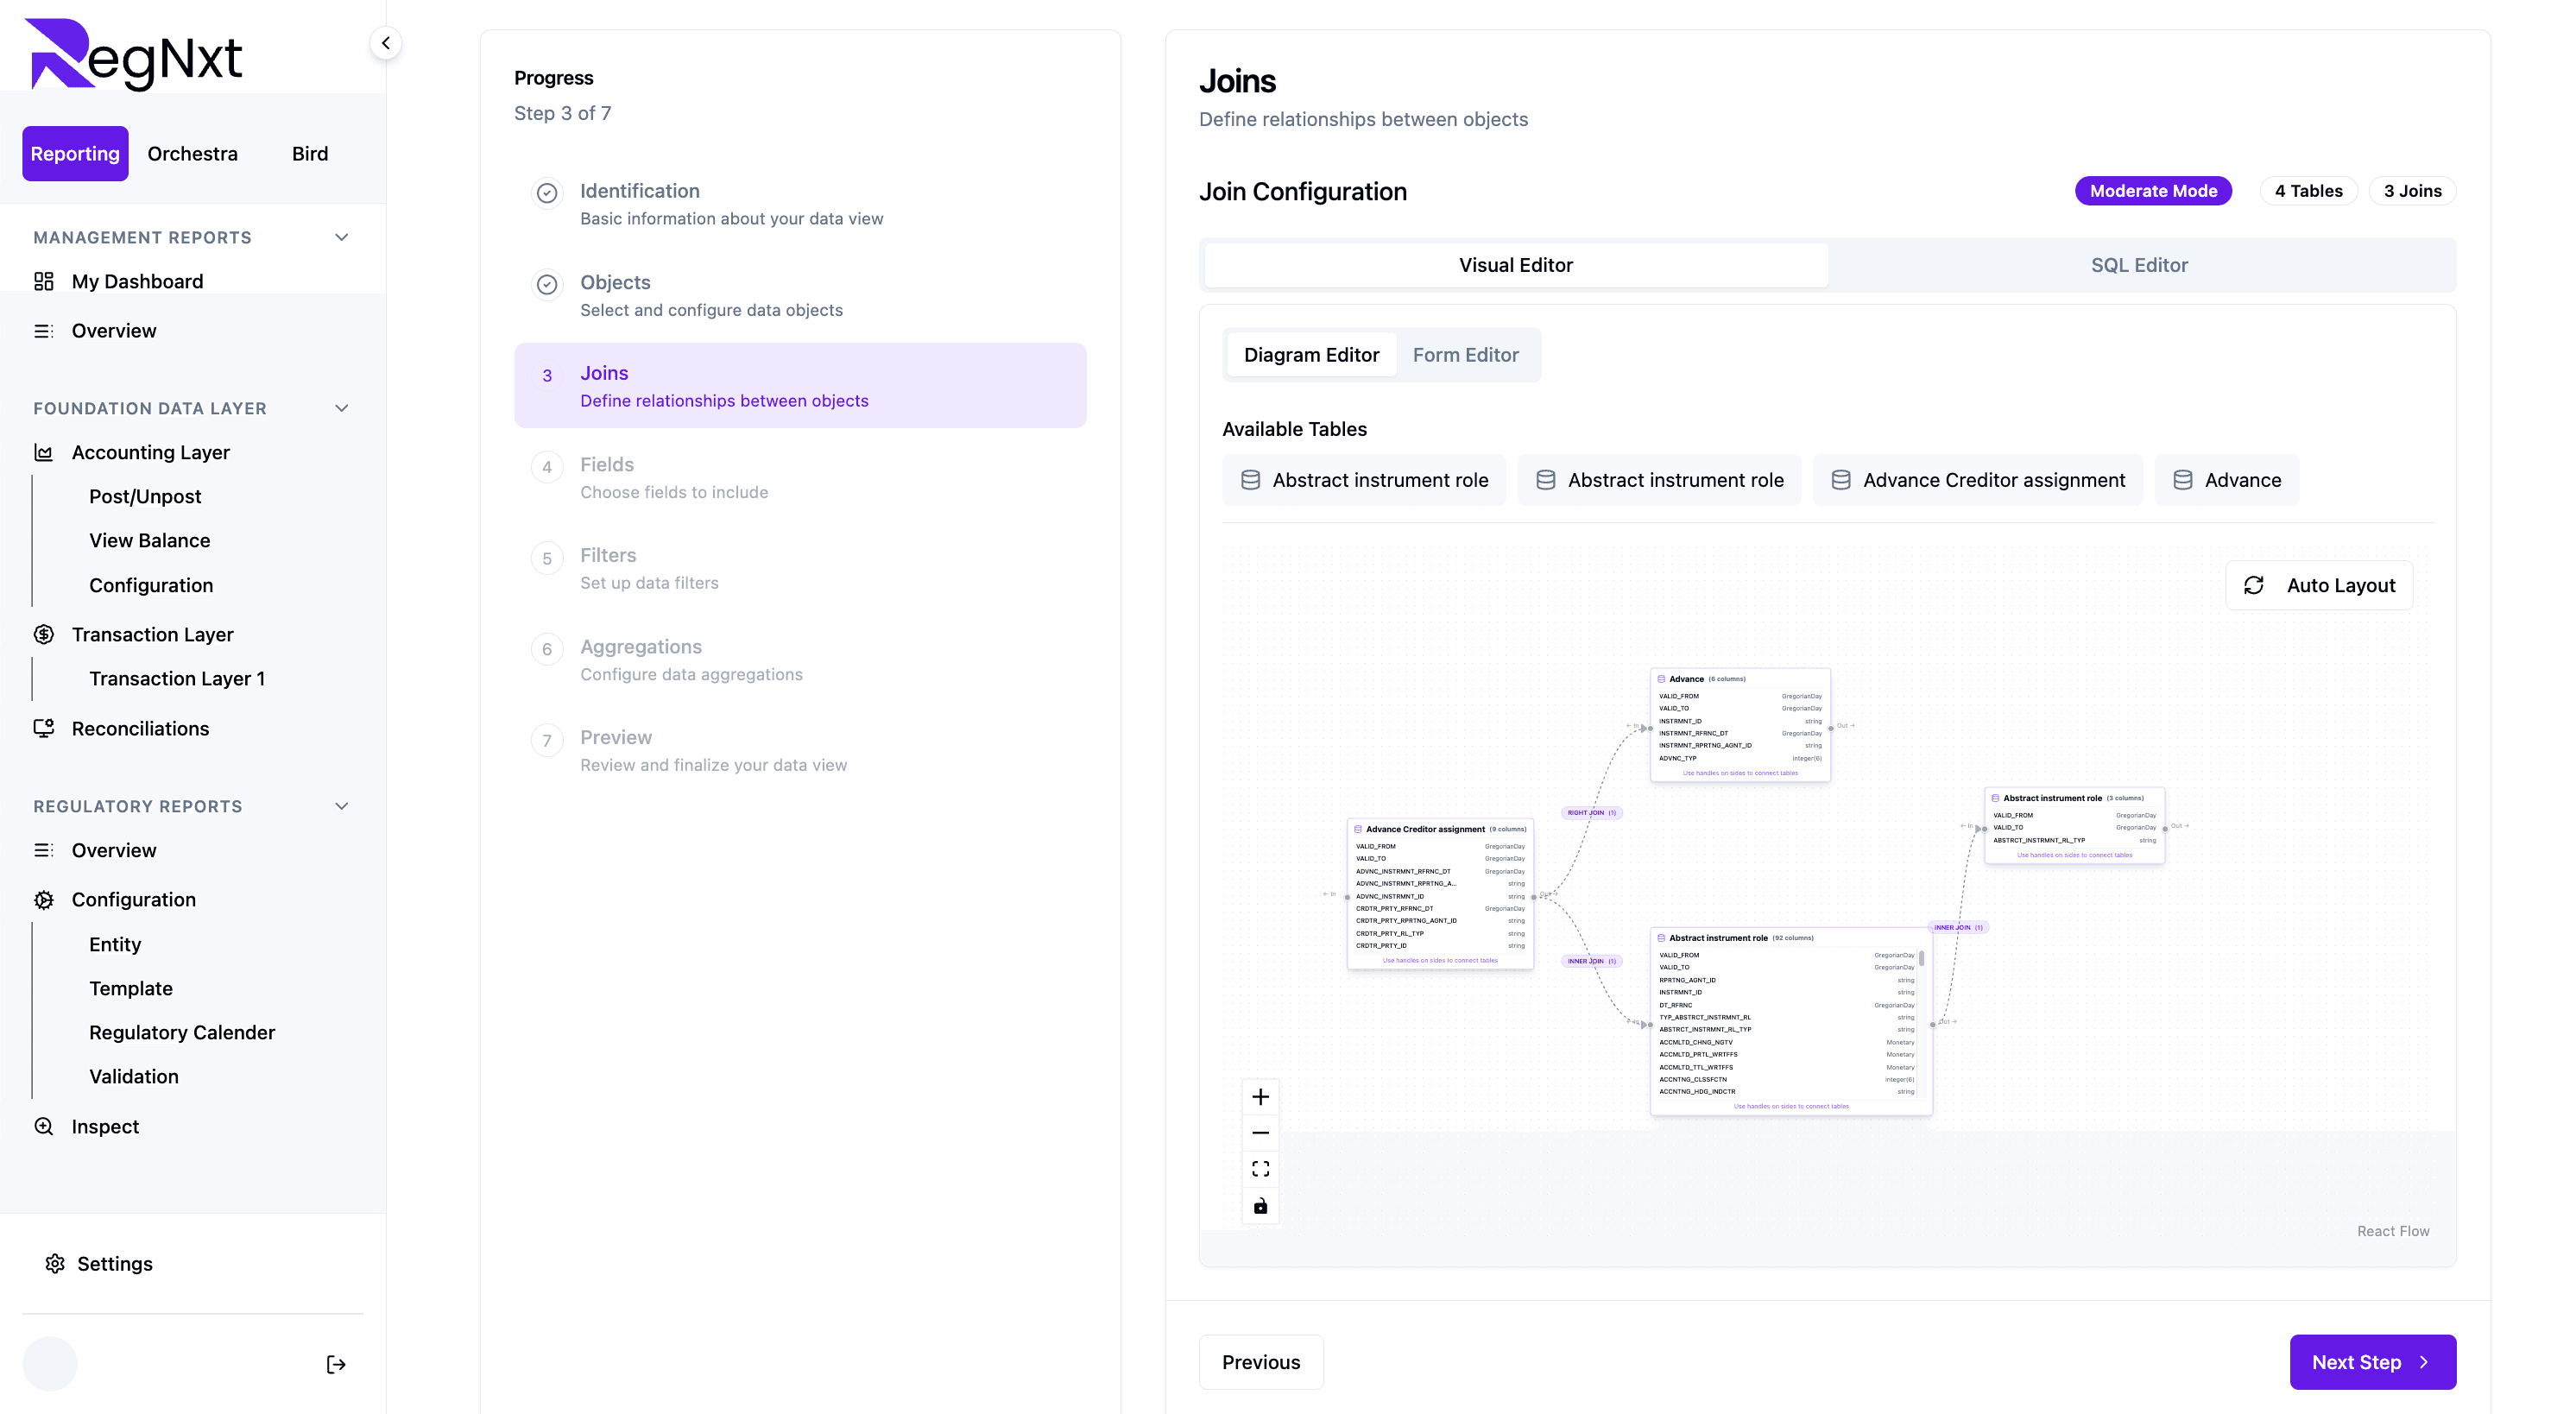Collapse the Foundation Data Layer section
The width and height of the screenshot is (2576, 1414).
341,408
